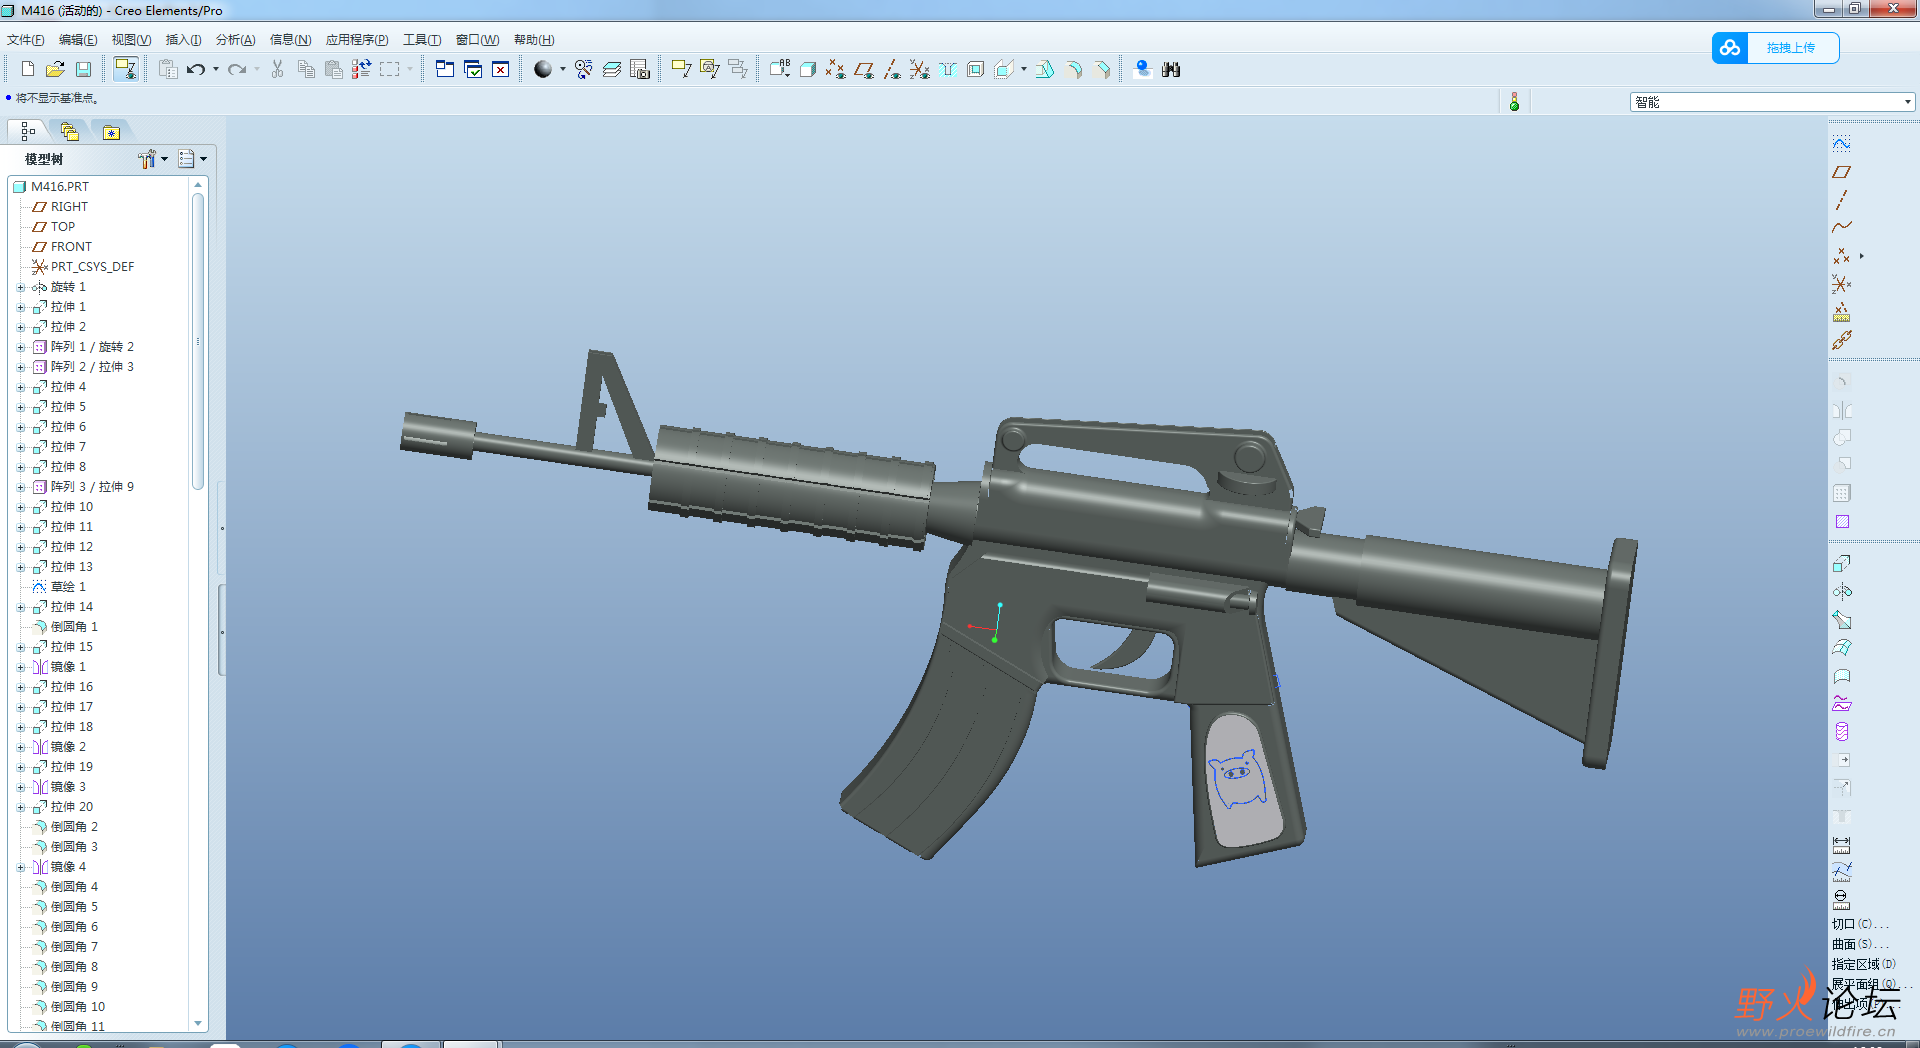Click the Save disk icon
Image resolution: width=1920 pixels, height=1048 pixels.
[x=84, y=69]
